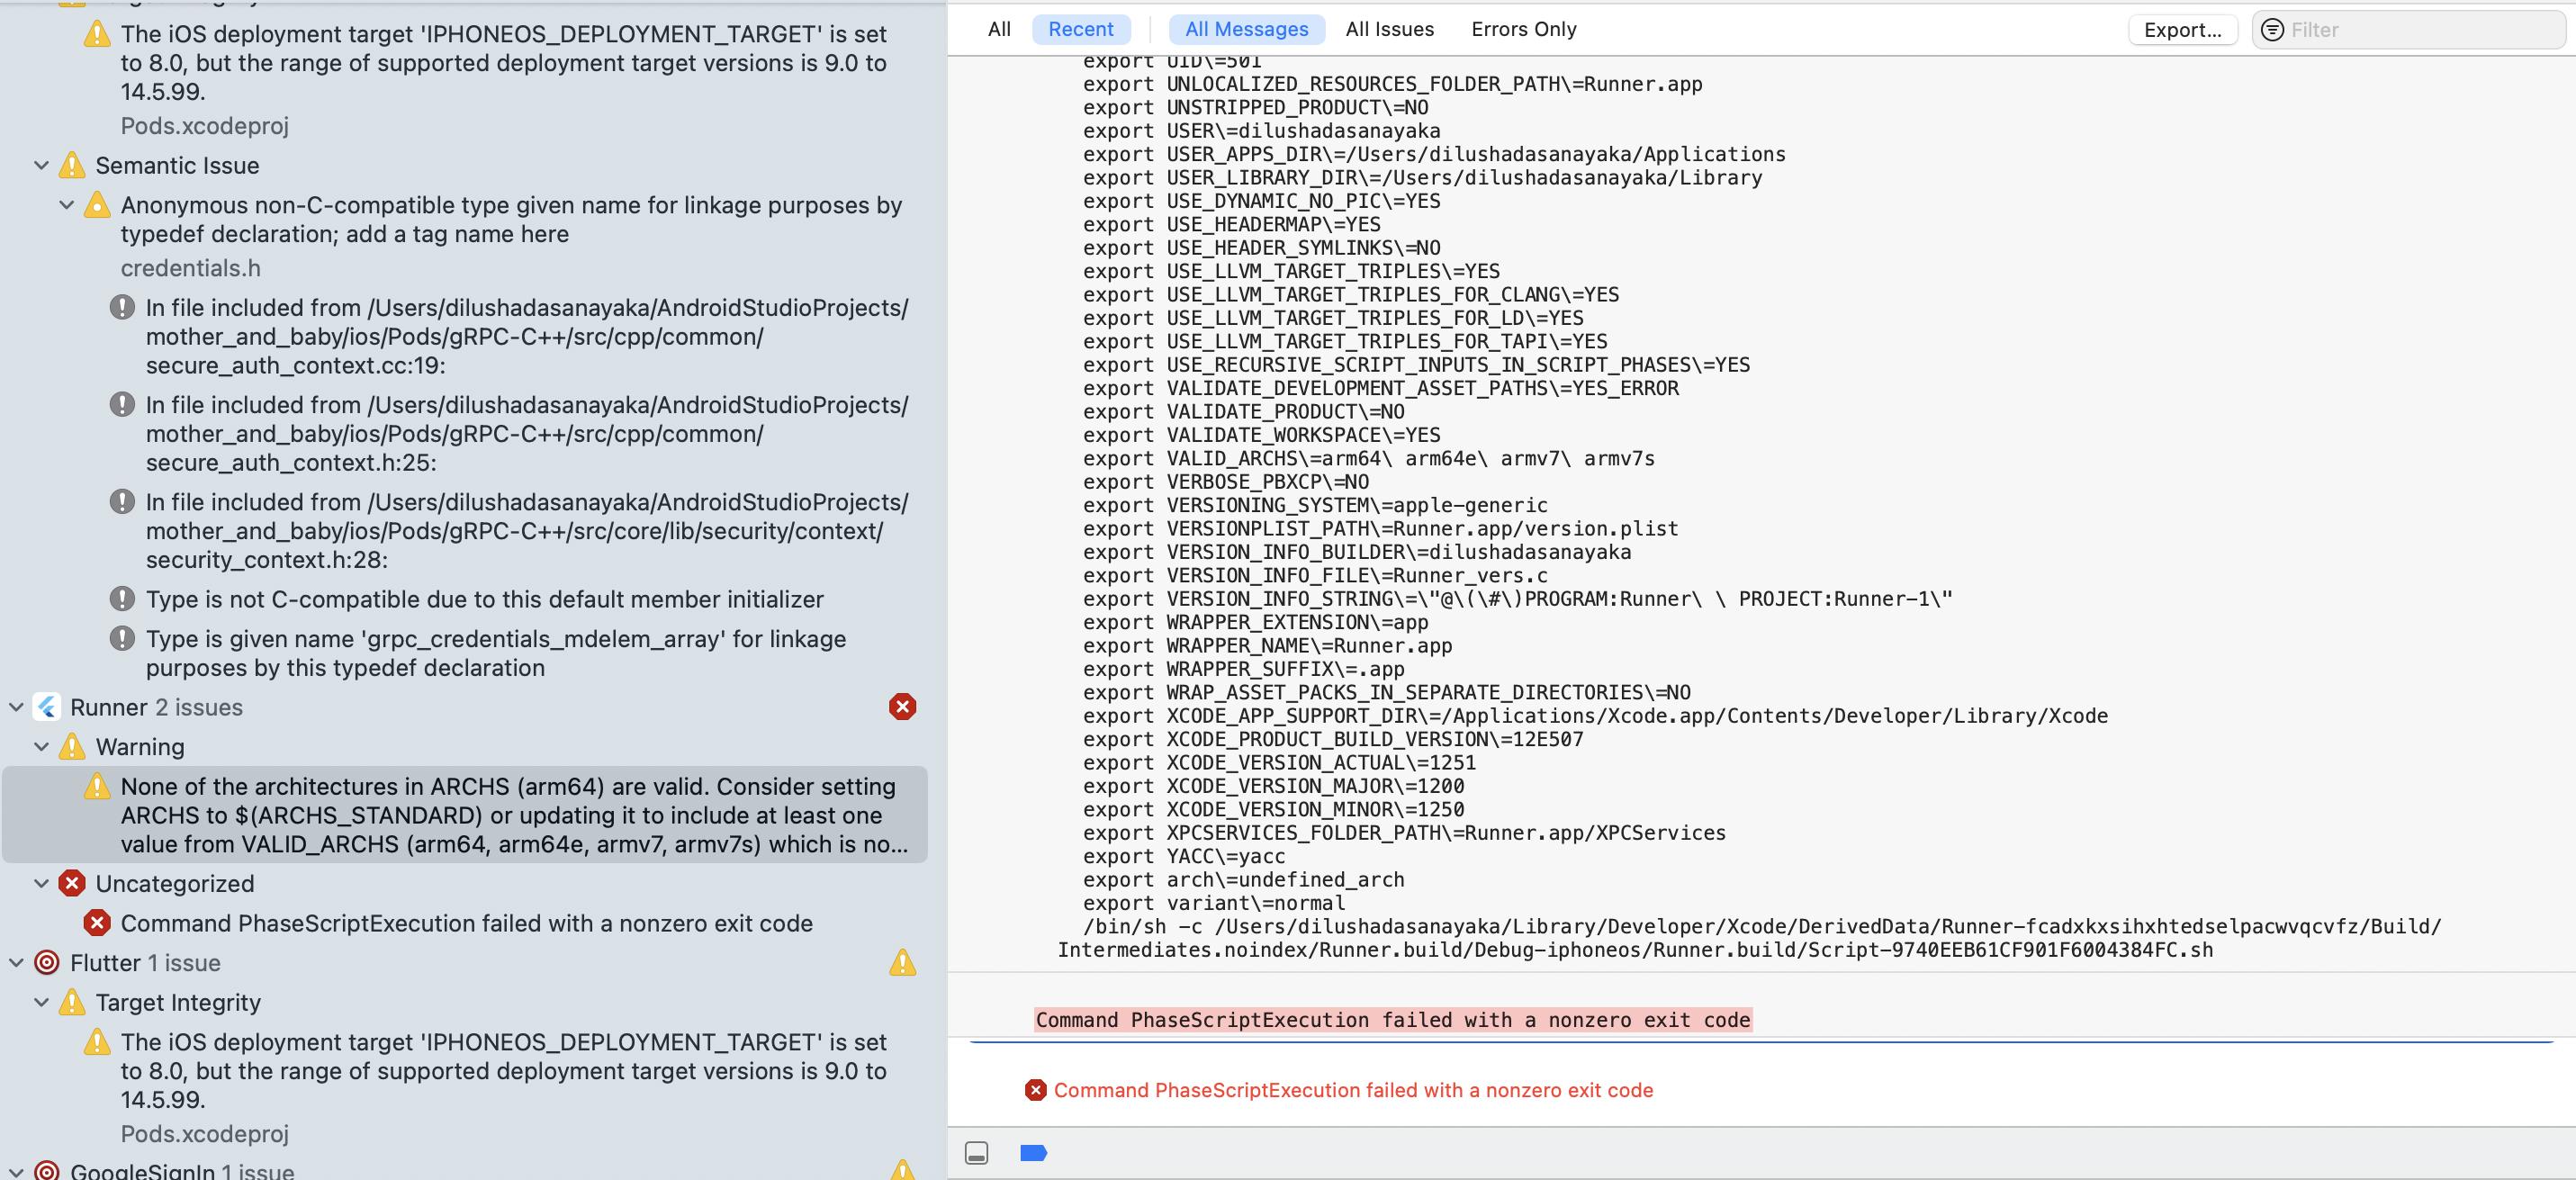
Task: Select the Recent scope toggle
Action: point(1080,29)
